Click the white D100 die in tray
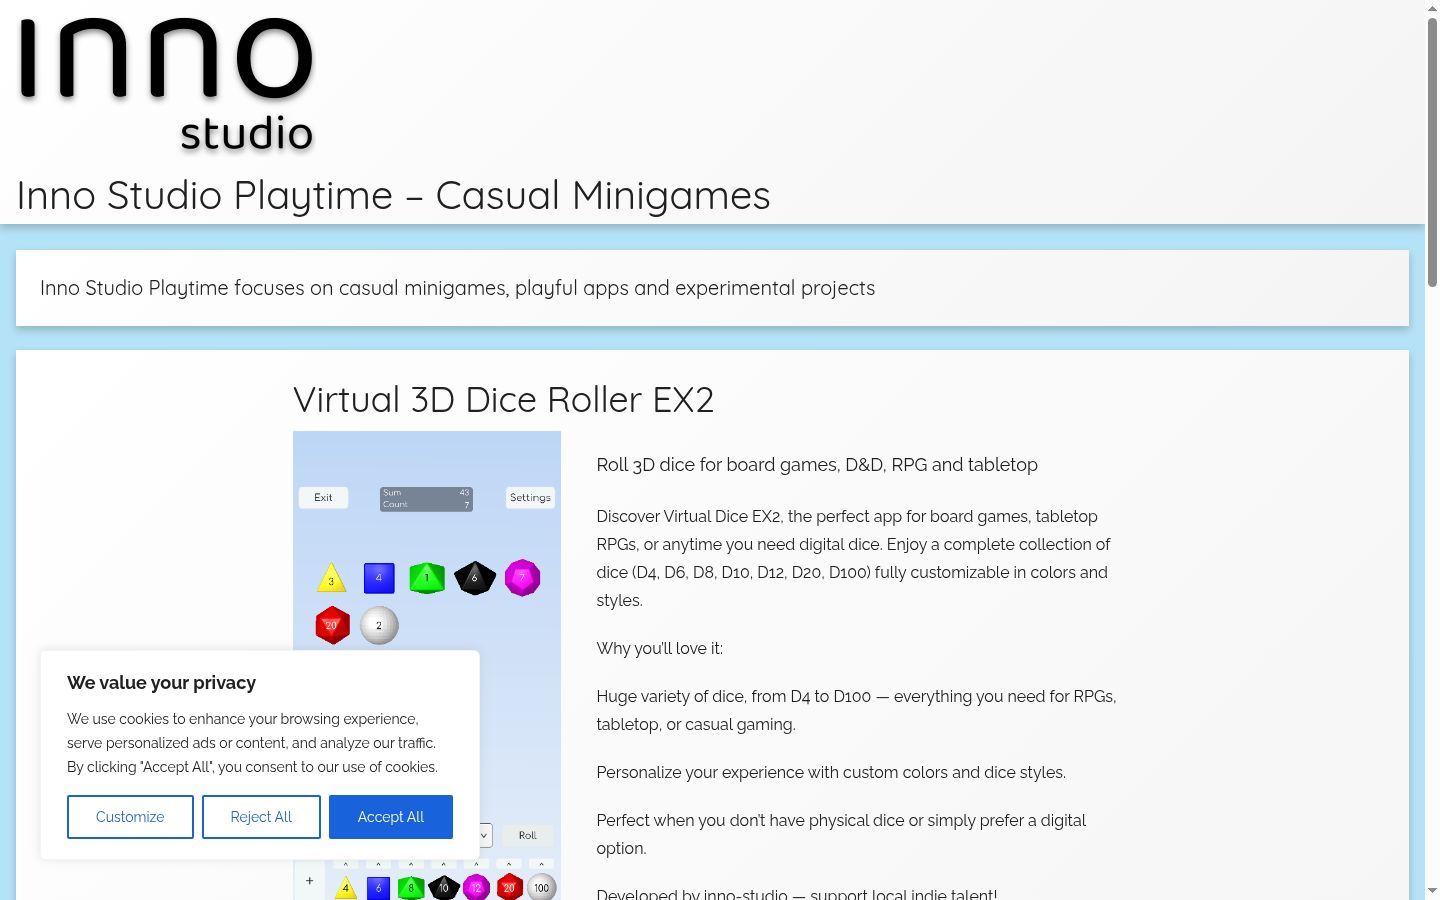Image resolution: width=1440 pixels, height=900 pixels. coord(541,887)
